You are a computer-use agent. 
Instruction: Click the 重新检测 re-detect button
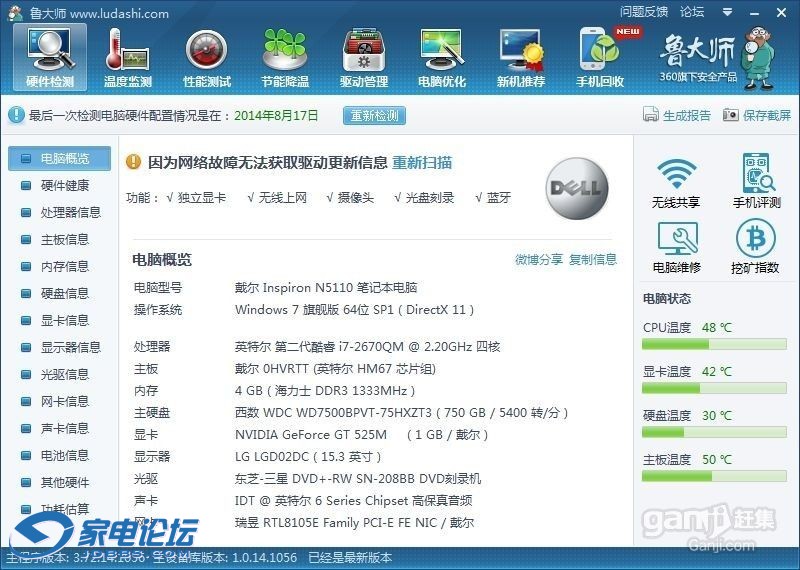tap(374, 116)
